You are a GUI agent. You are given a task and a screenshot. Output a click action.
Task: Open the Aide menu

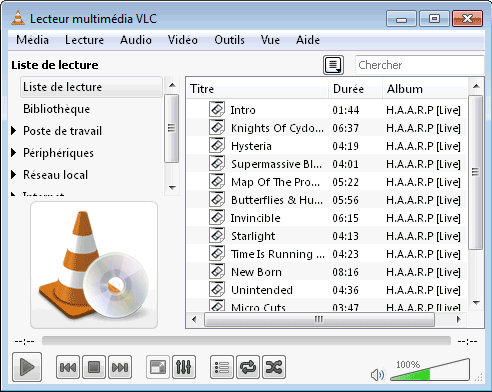(308, 40)
